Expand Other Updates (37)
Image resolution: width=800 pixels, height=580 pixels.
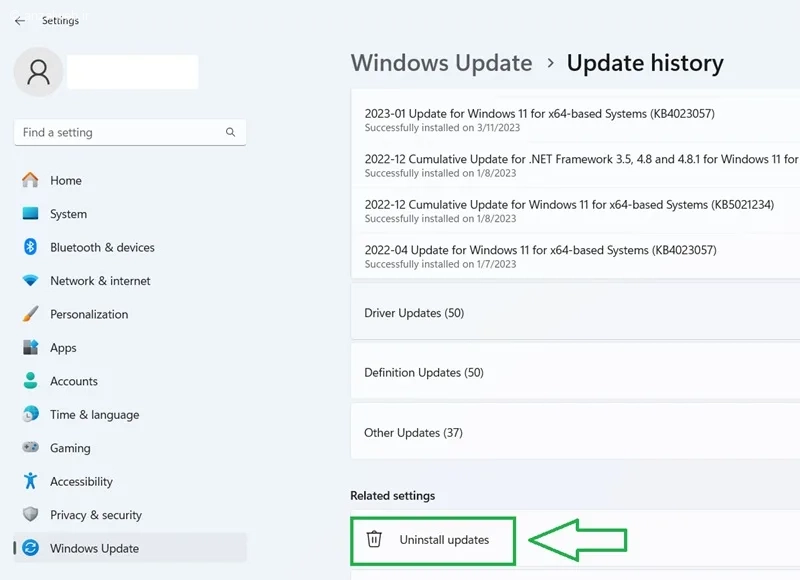coord(576,433)
